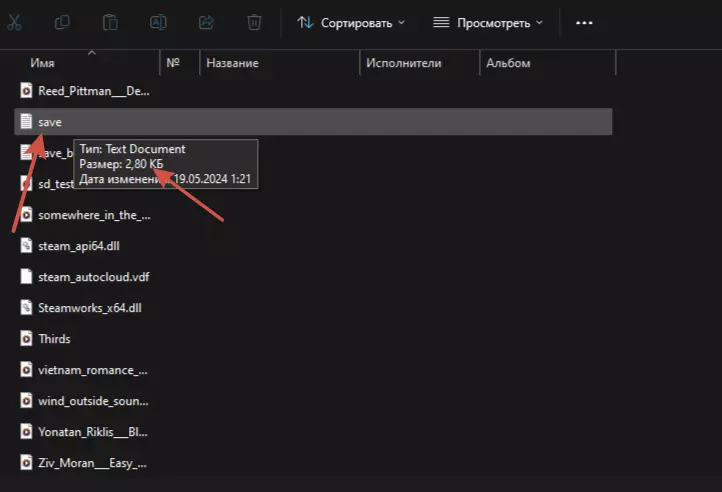Select the steam_autocloud.vdf file

coord(85,277)
